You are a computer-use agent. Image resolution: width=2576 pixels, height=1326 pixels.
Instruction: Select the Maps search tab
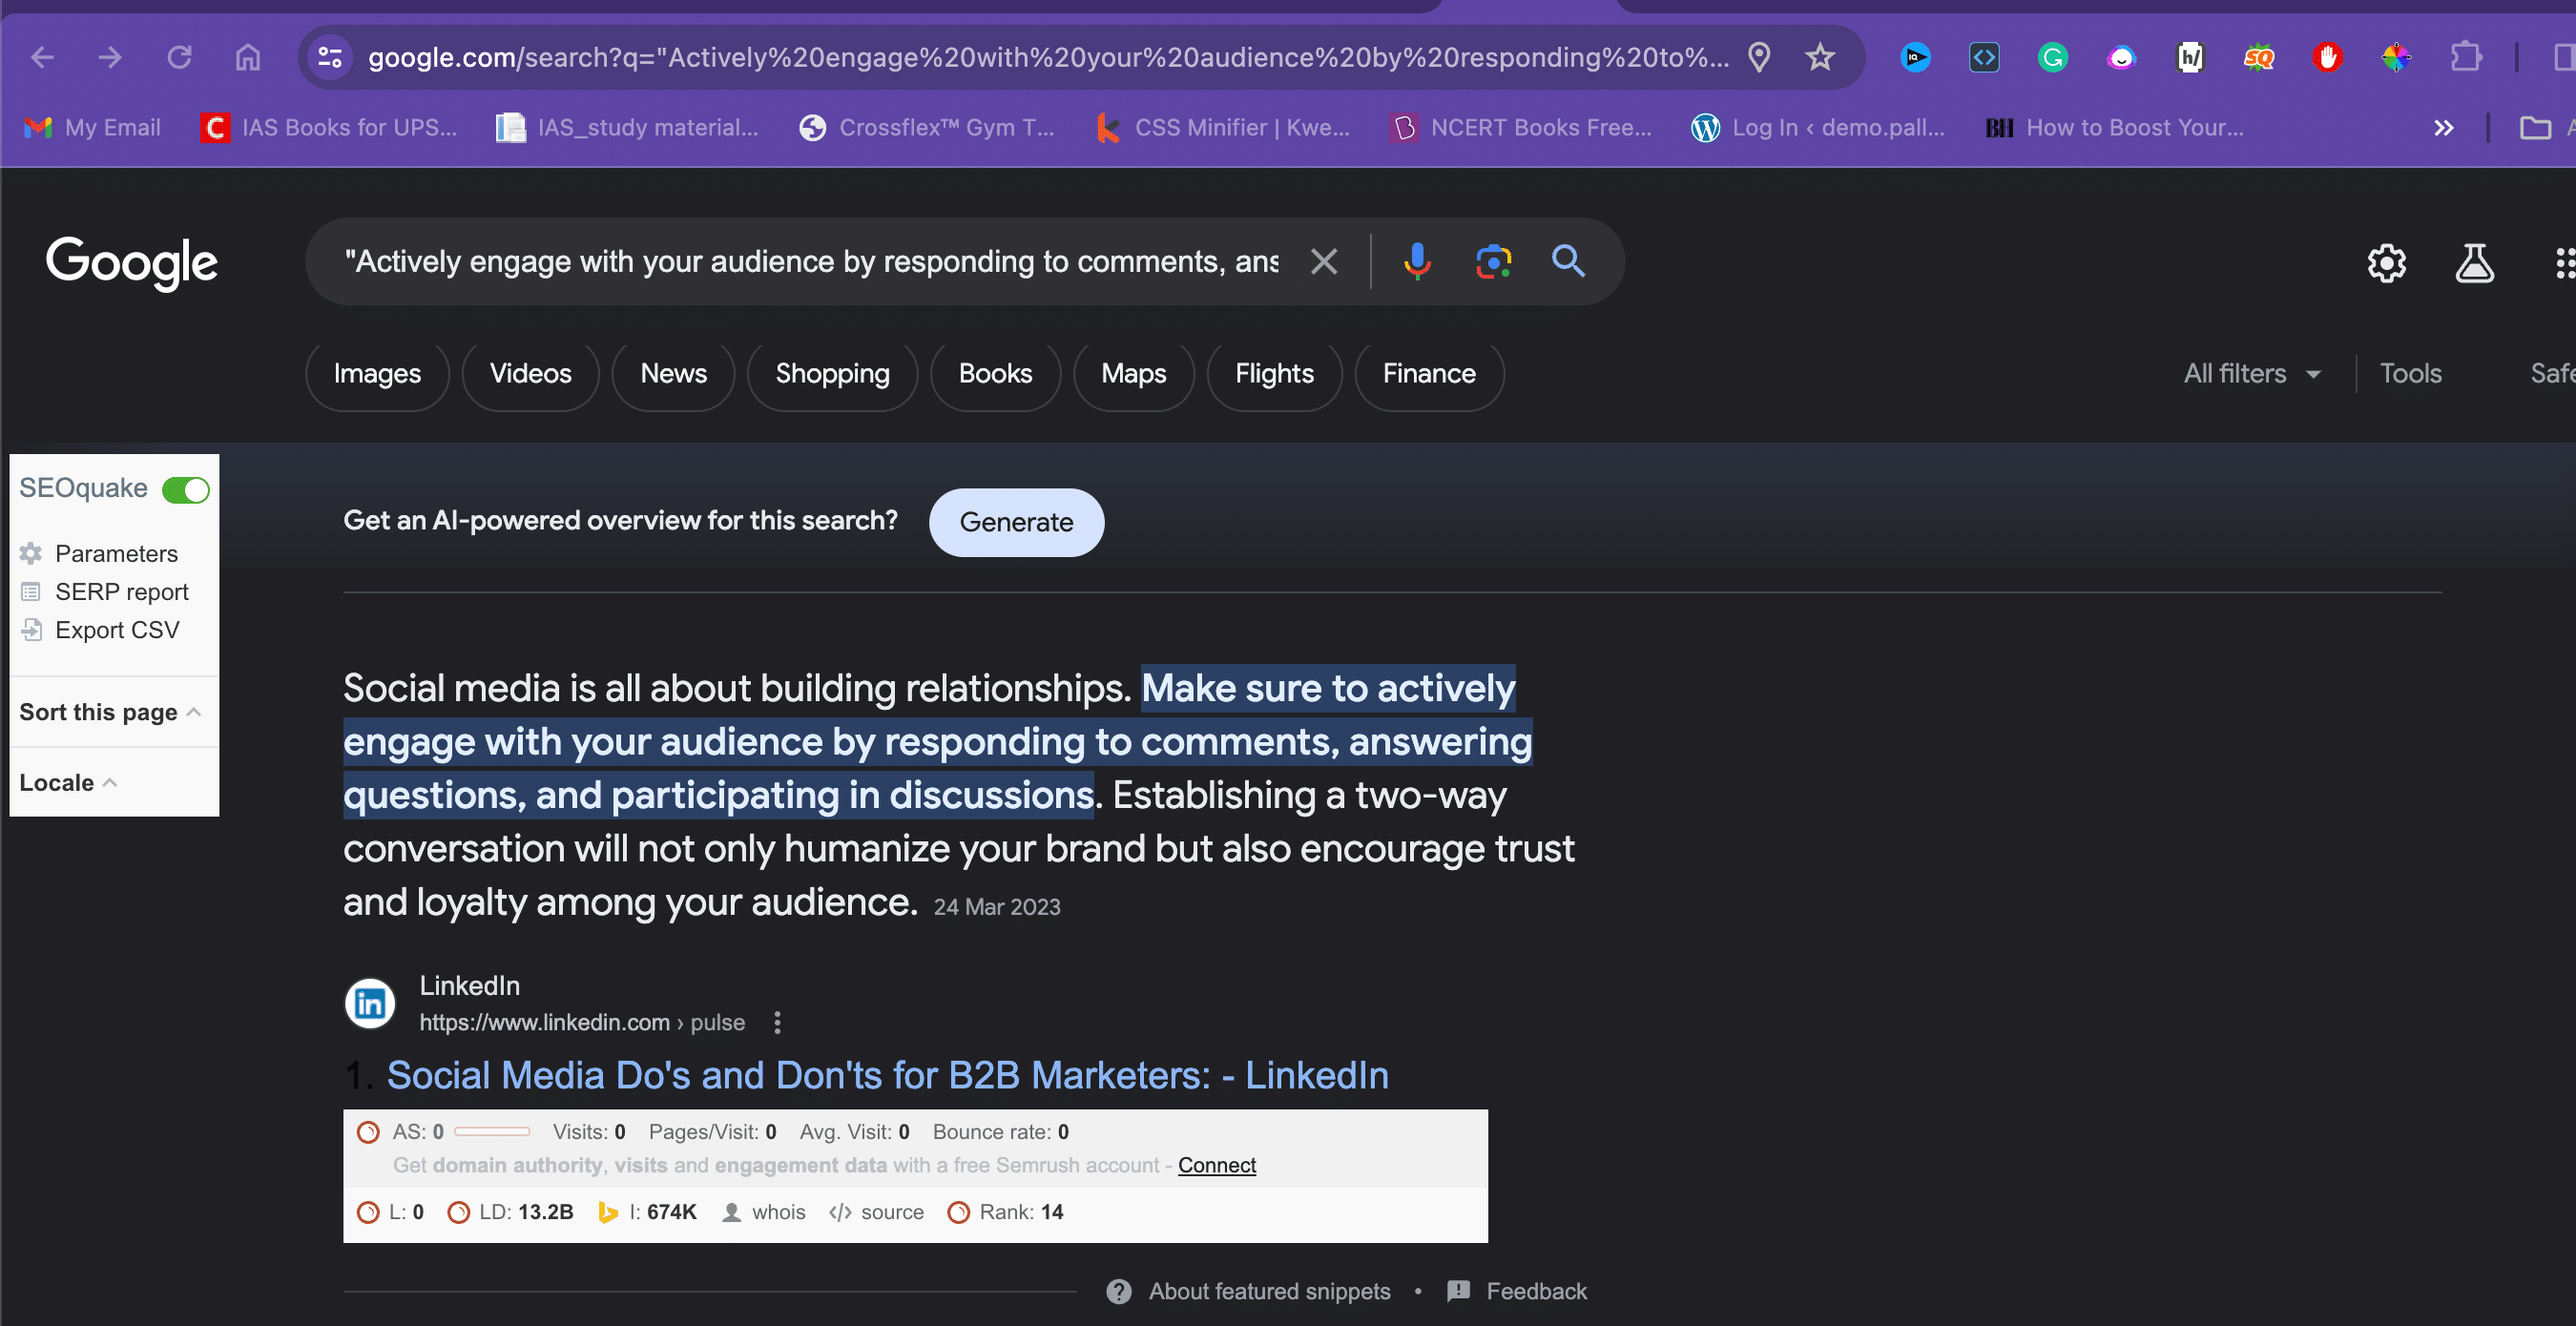[x=1133, y=374]
